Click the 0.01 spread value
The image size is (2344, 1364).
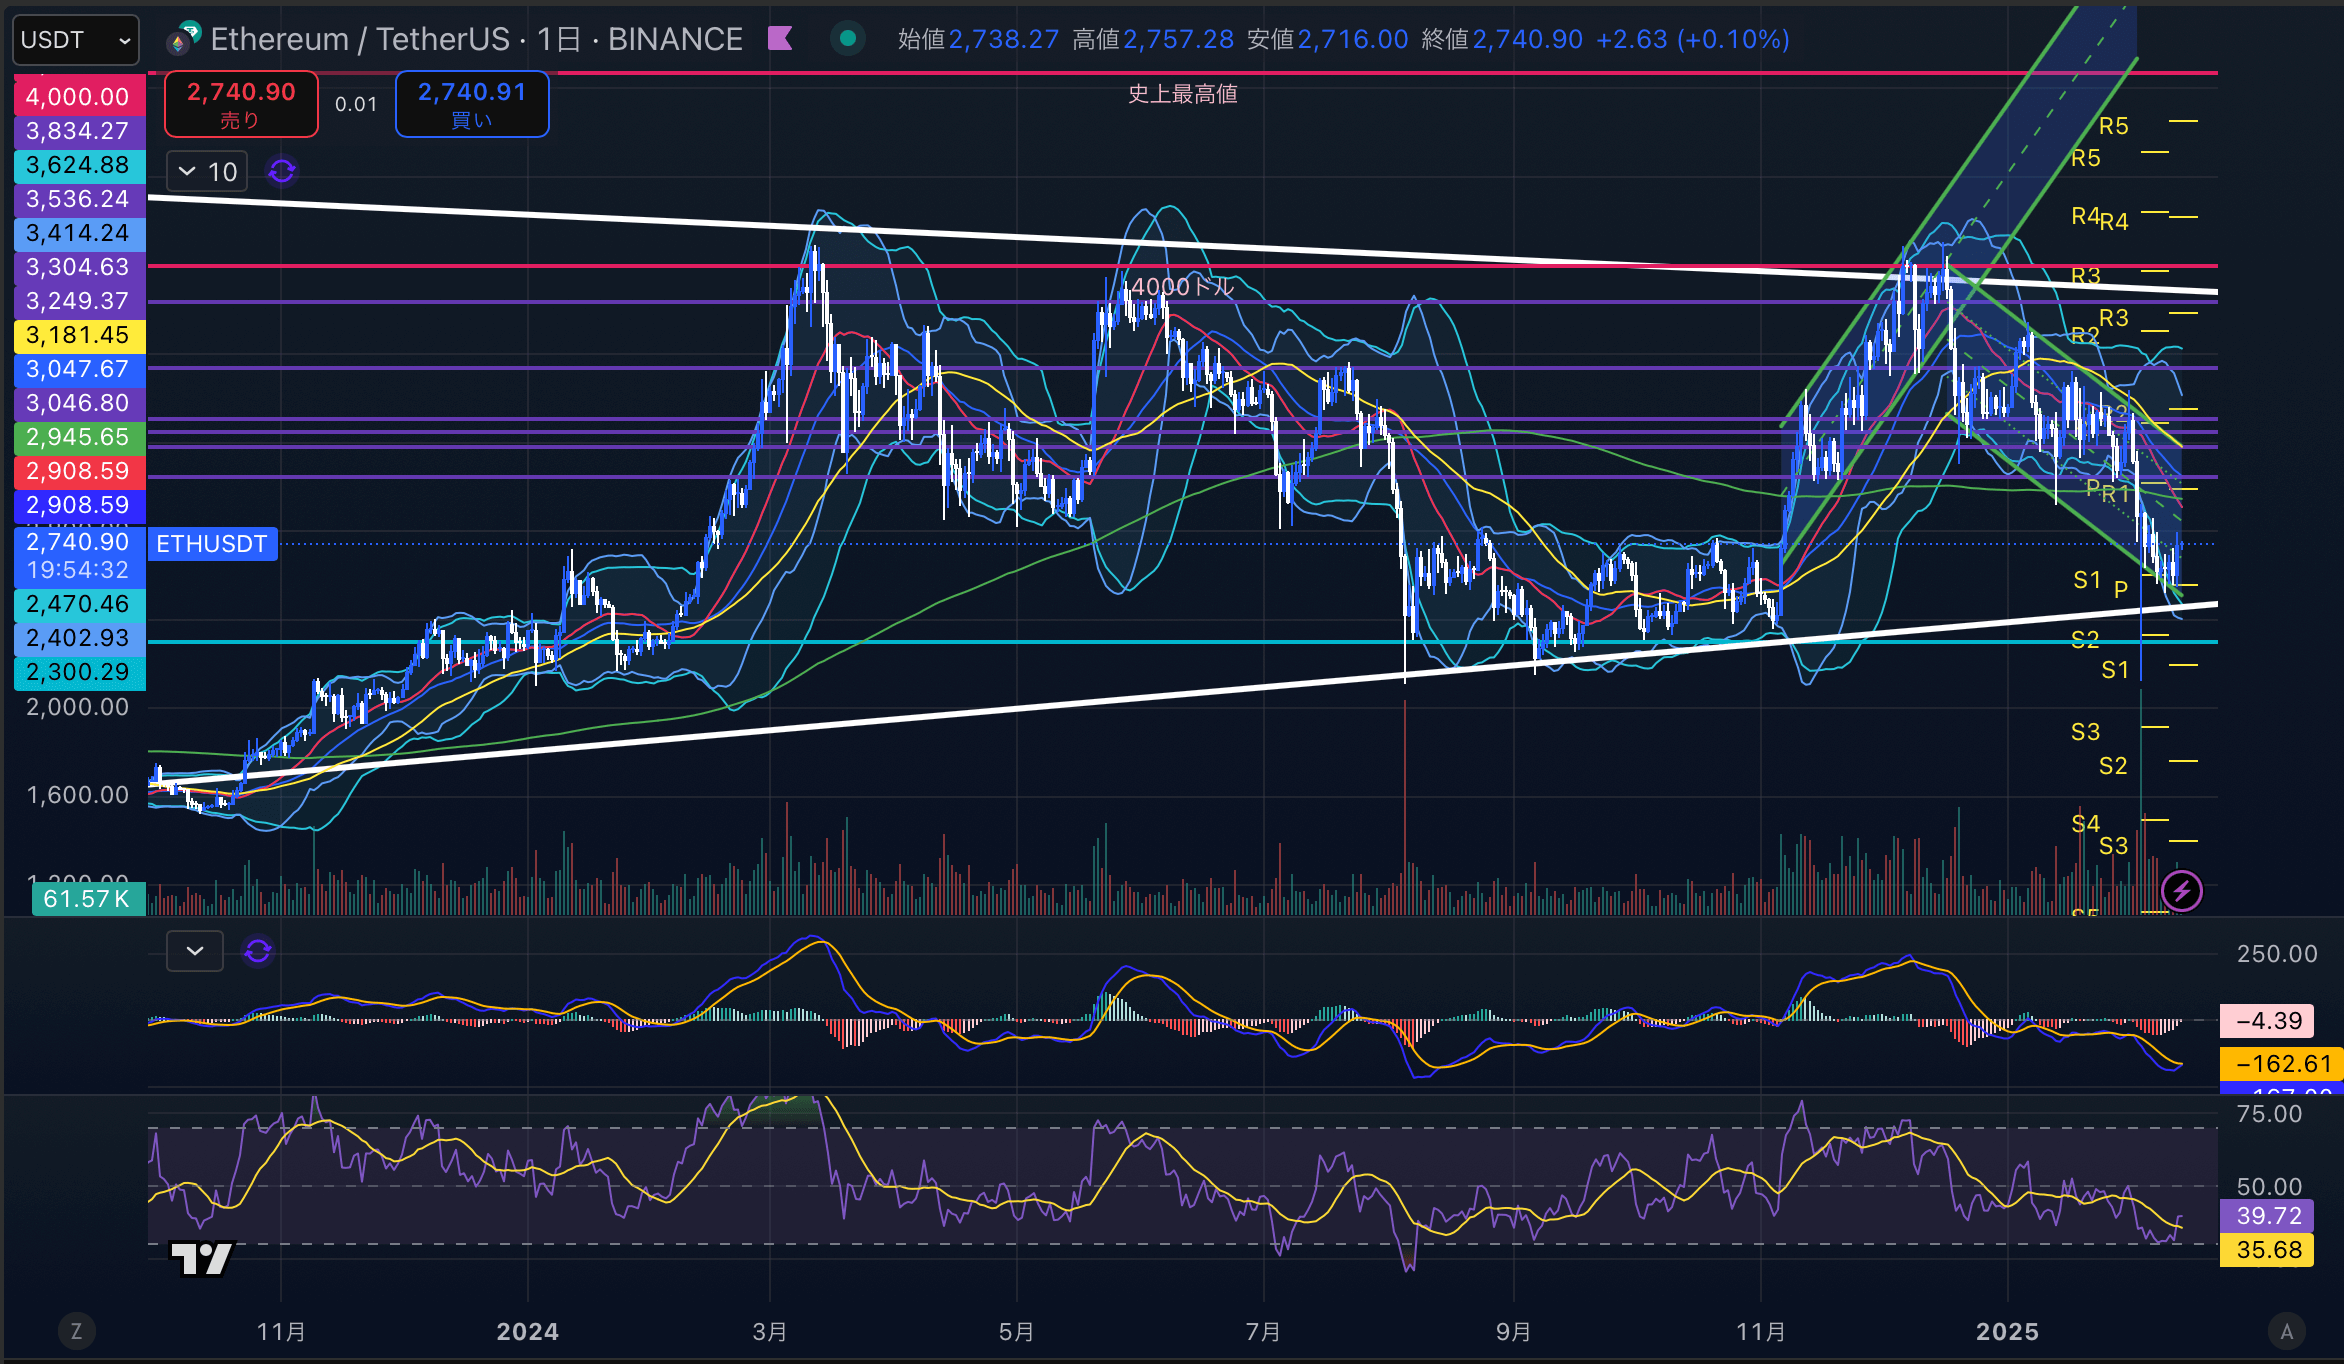356,104
